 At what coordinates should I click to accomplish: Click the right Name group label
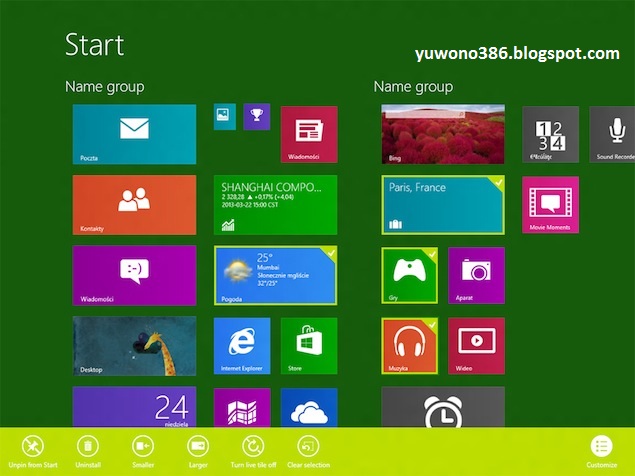coord(413,87)
